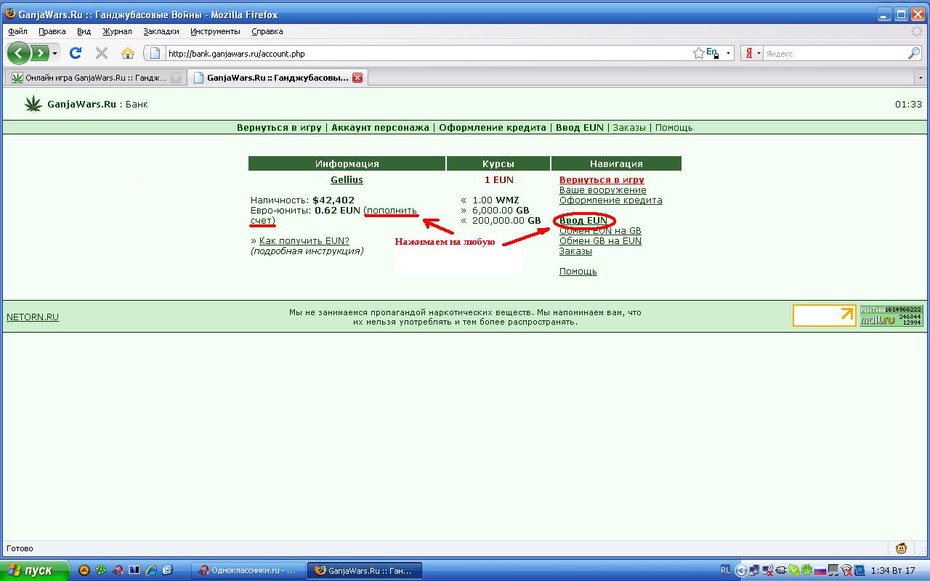Click Ввод EUN in the top bar
Image resolution: width=930 pixels, height=581 pixels.
[579, 127]
